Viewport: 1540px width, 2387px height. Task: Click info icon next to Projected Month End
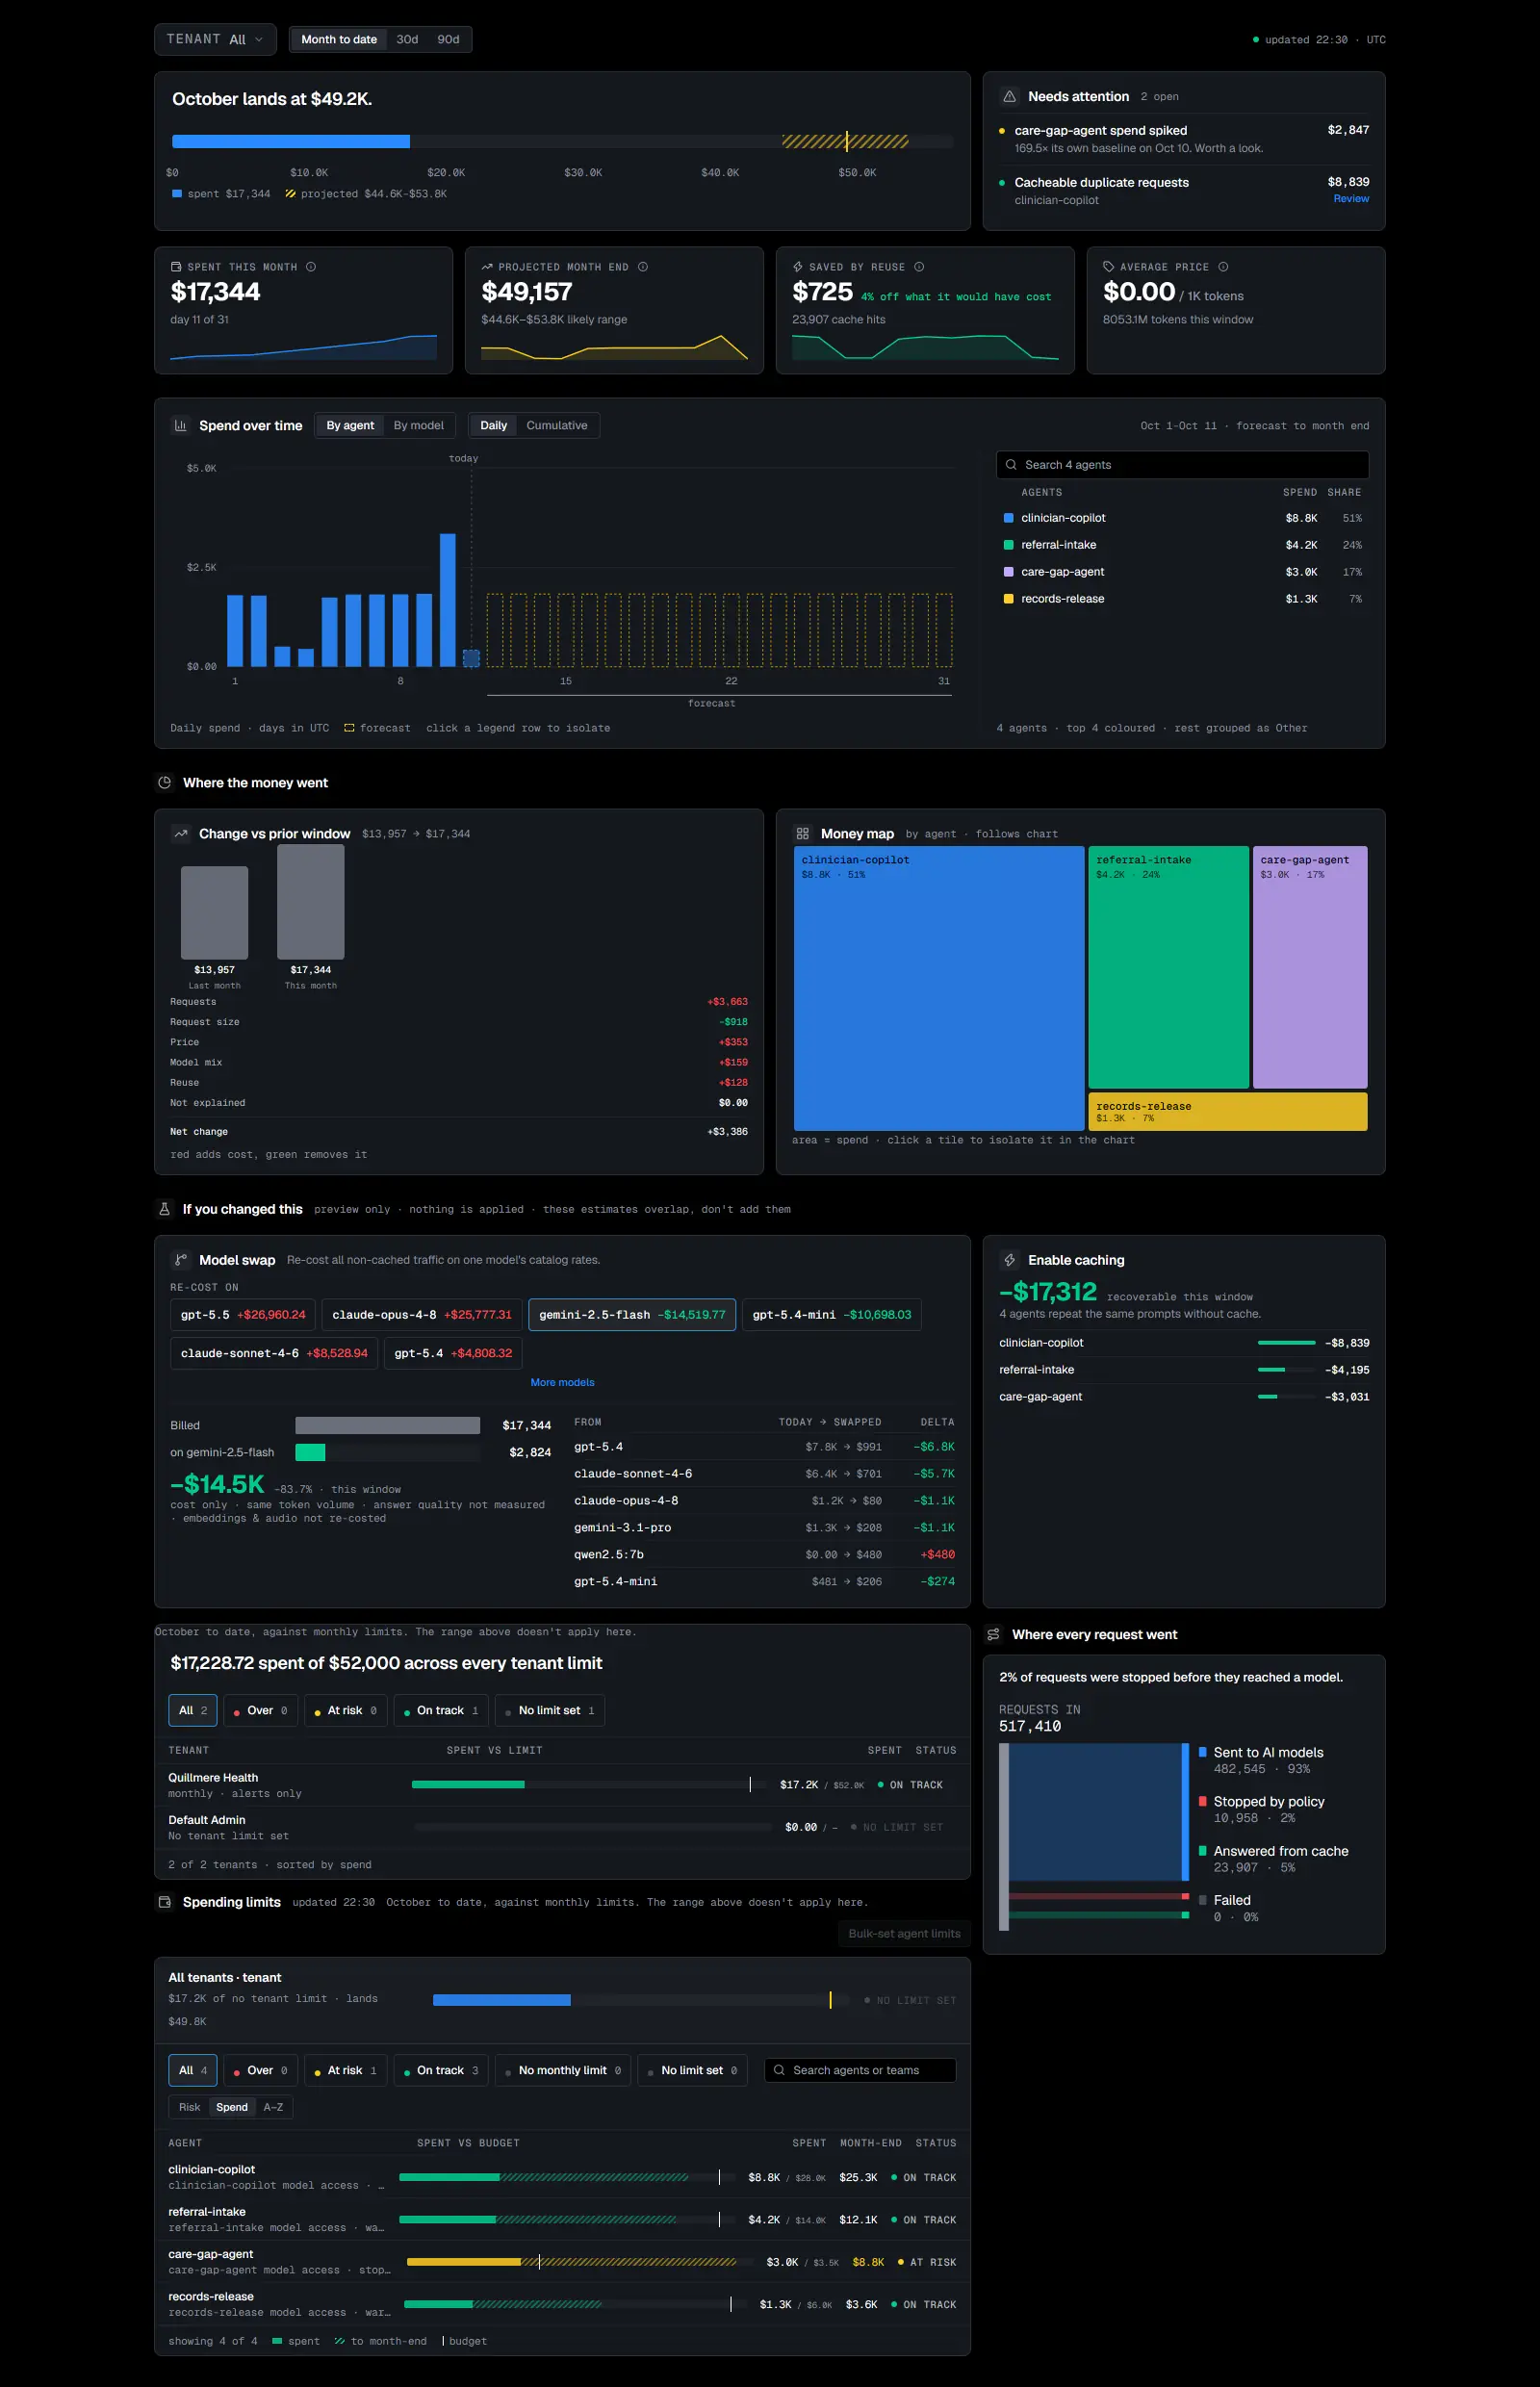tap(643, 267)
